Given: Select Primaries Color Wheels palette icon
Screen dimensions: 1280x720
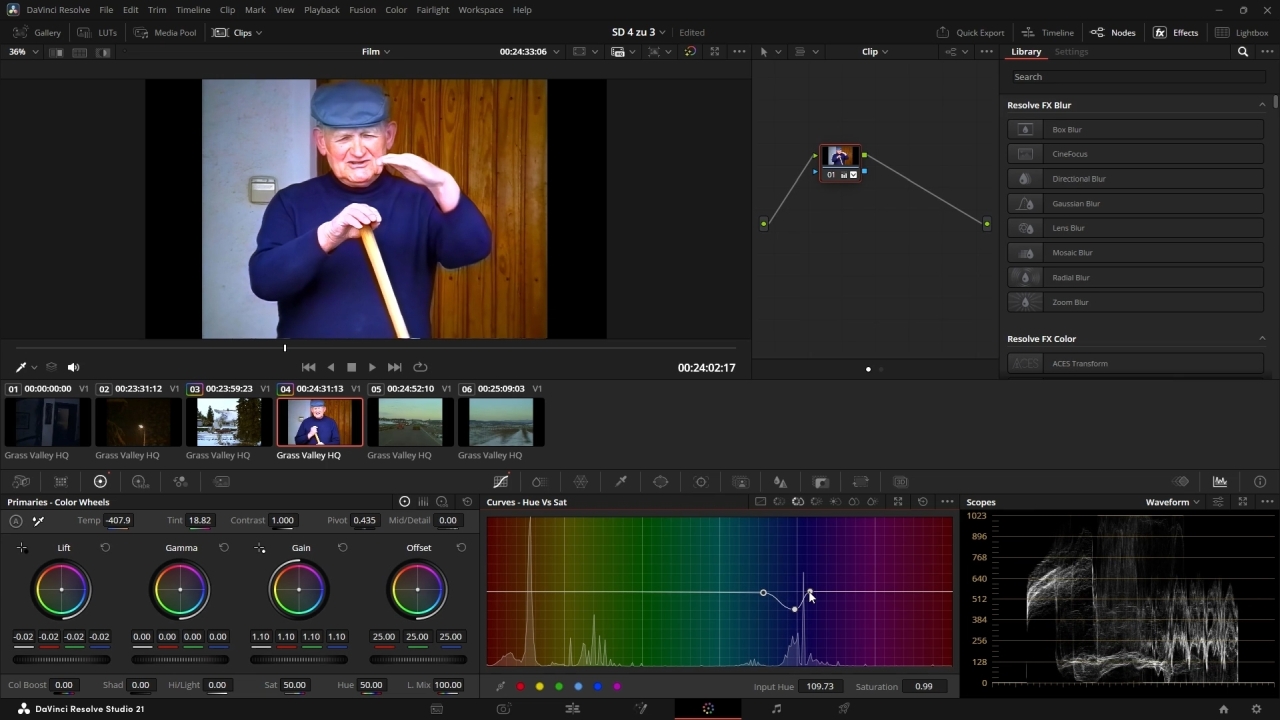Looking at the screenshot, I should pos(100,481).
